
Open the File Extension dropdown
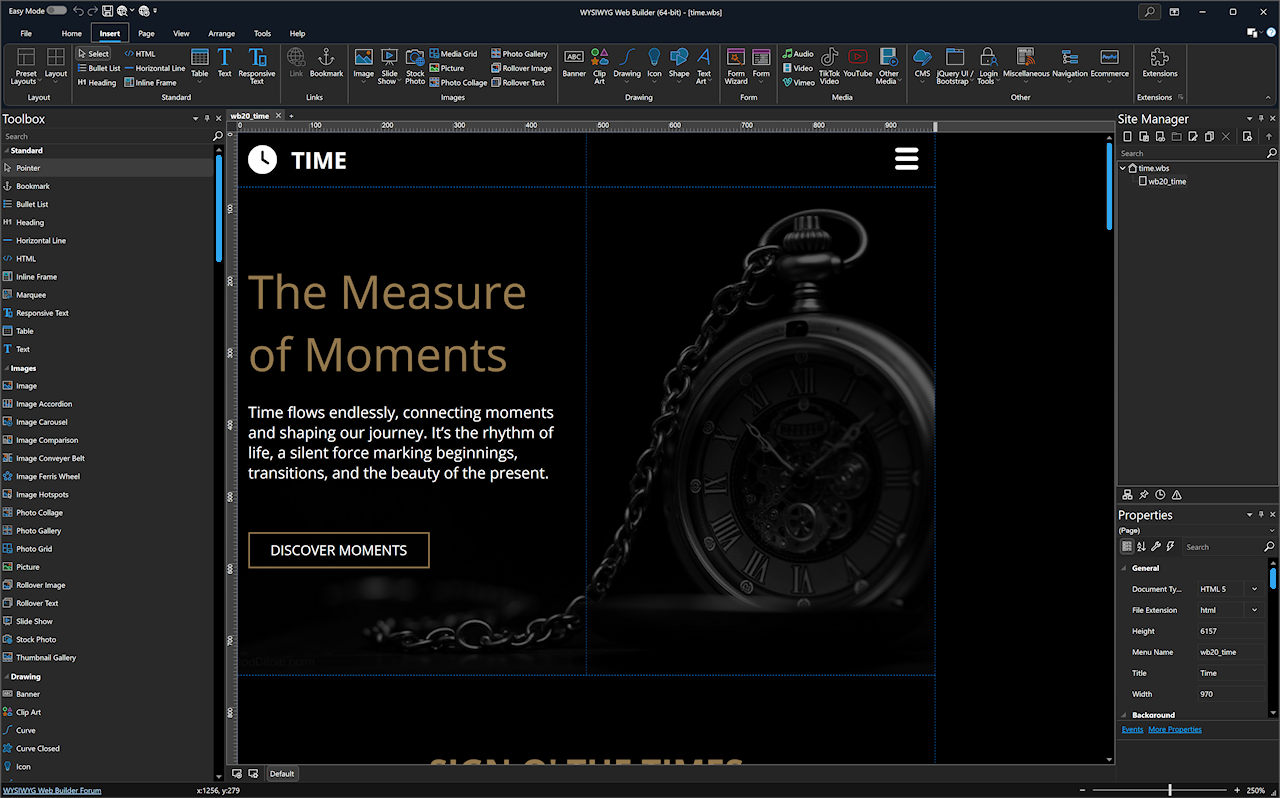click(x=1254, y=610)
